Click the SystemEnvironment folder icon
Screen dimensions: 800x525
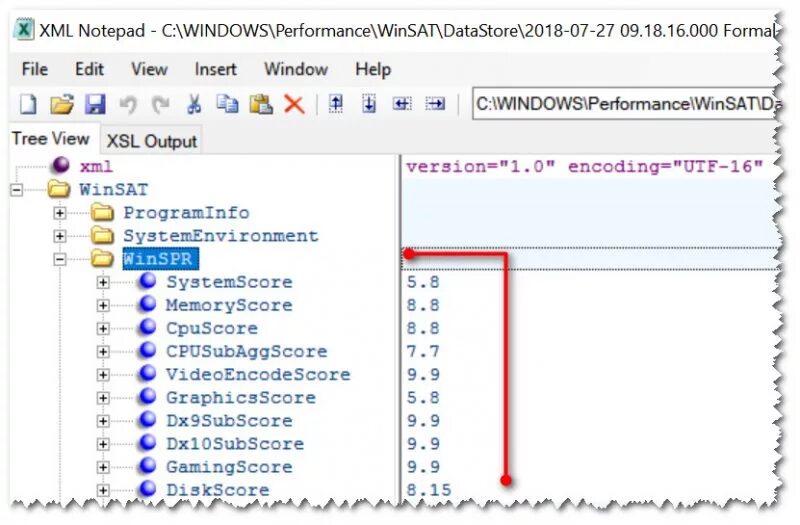point(103,236)
